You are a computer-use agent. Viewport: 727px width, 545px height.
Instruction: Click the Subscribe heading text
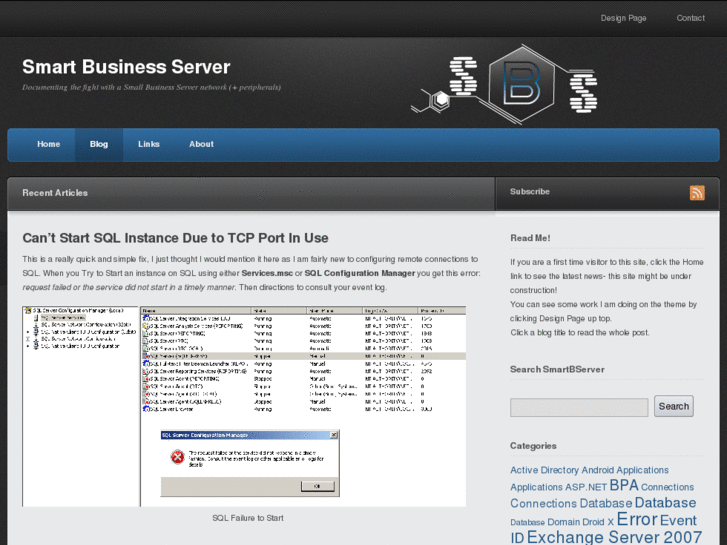(x=529, y=192)
